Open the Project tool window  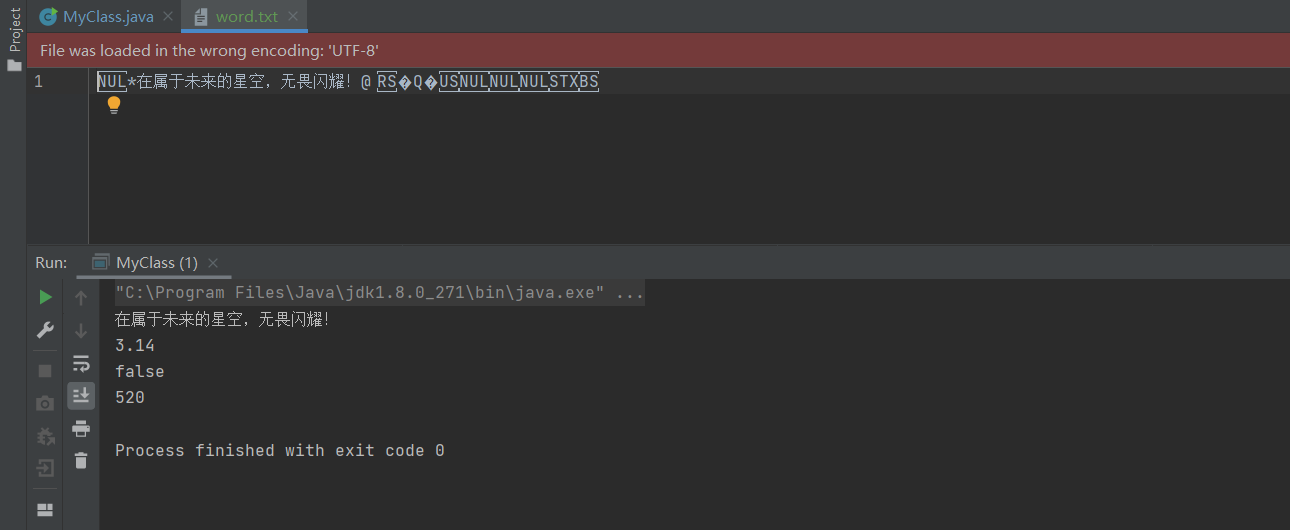click(x=14, y=40)
